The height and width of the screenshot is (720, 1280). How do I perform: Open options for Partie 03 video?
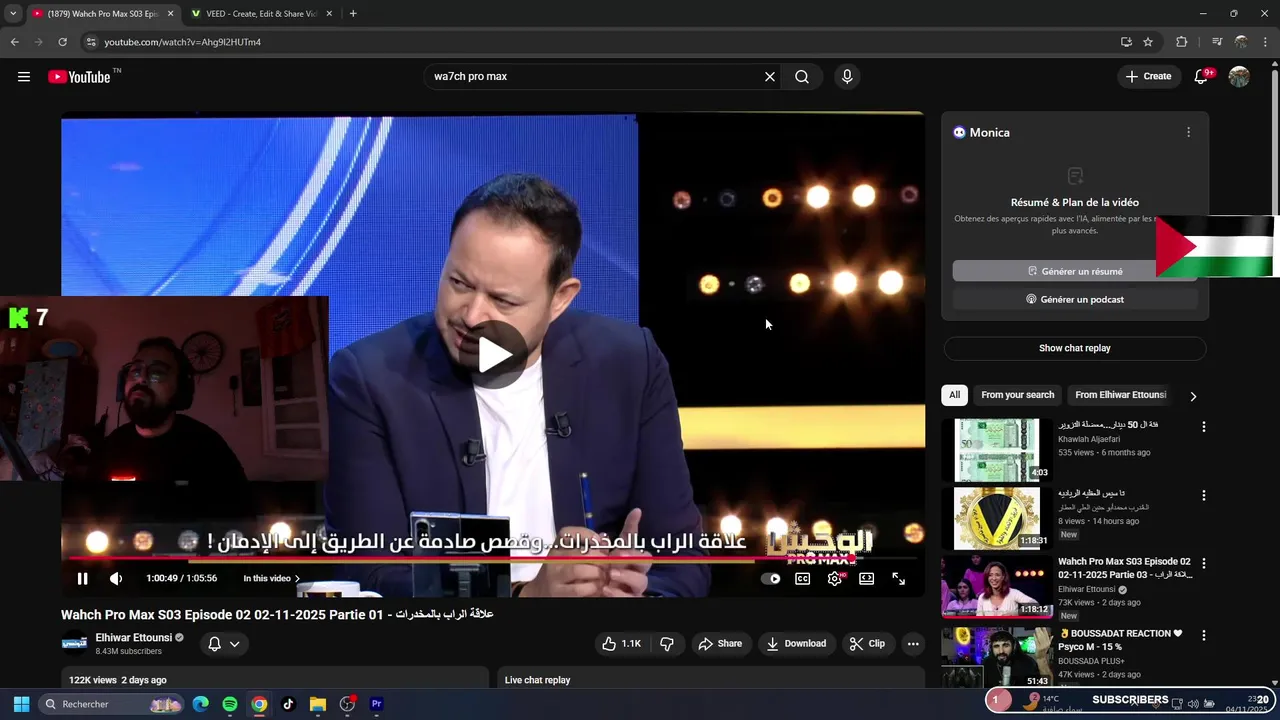tap(1204, 564)
